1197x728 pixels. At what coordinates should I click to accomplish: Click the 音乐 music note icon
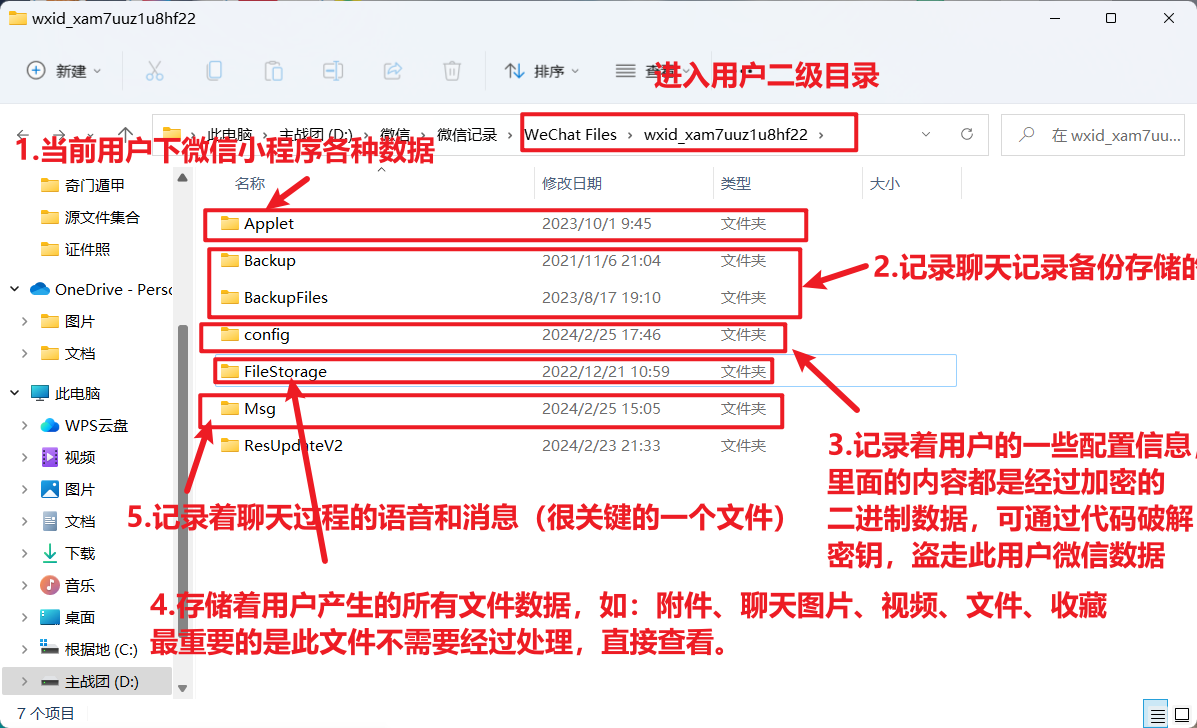click(x=50, y=585)
